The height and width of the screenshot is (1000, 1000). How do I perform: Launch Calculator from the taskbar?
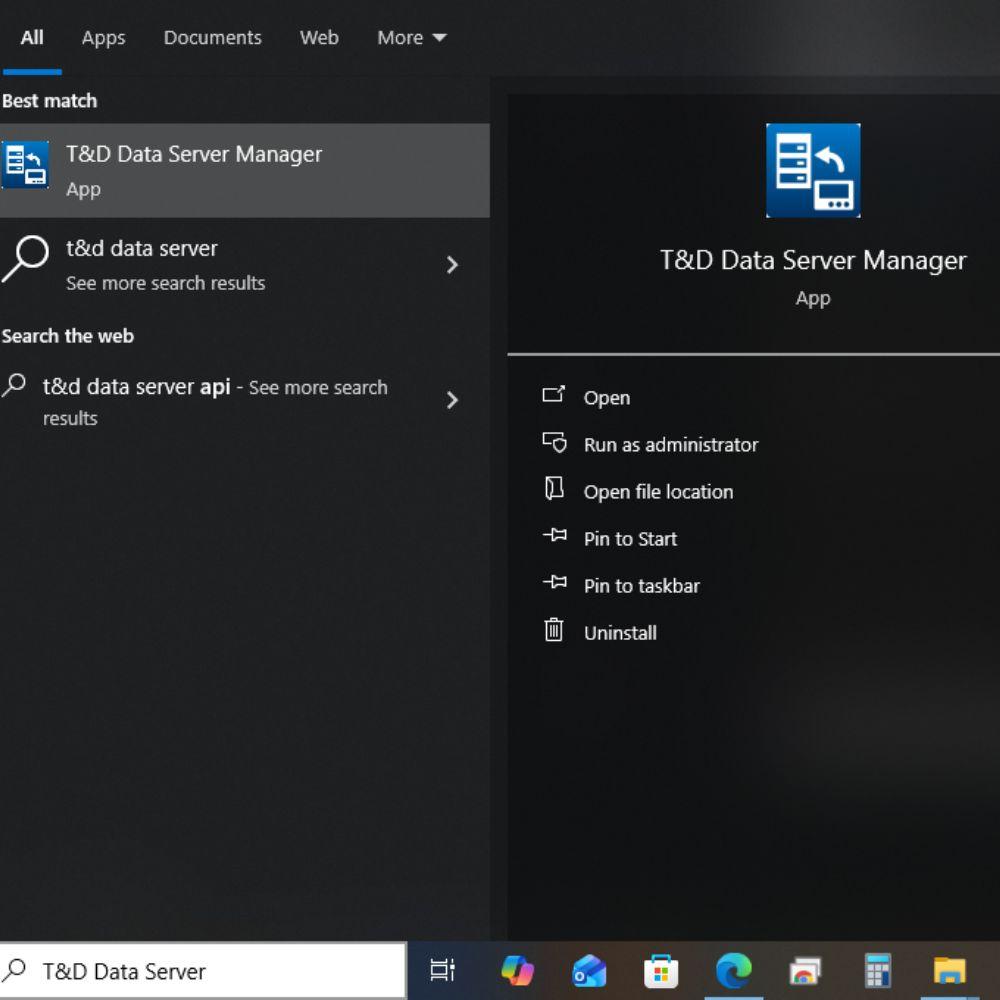877,970
